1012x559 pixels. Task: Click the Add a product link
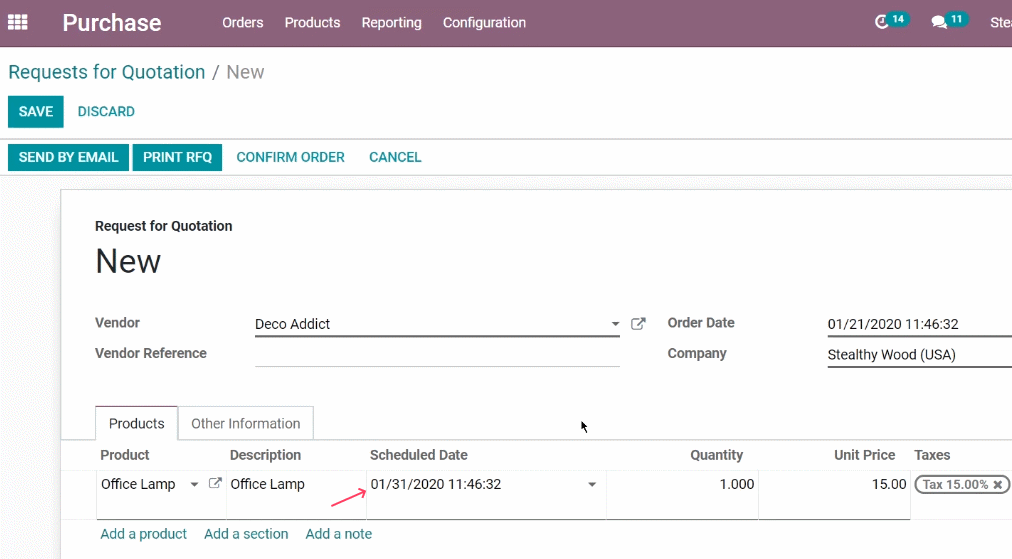[x=143, y=534]
